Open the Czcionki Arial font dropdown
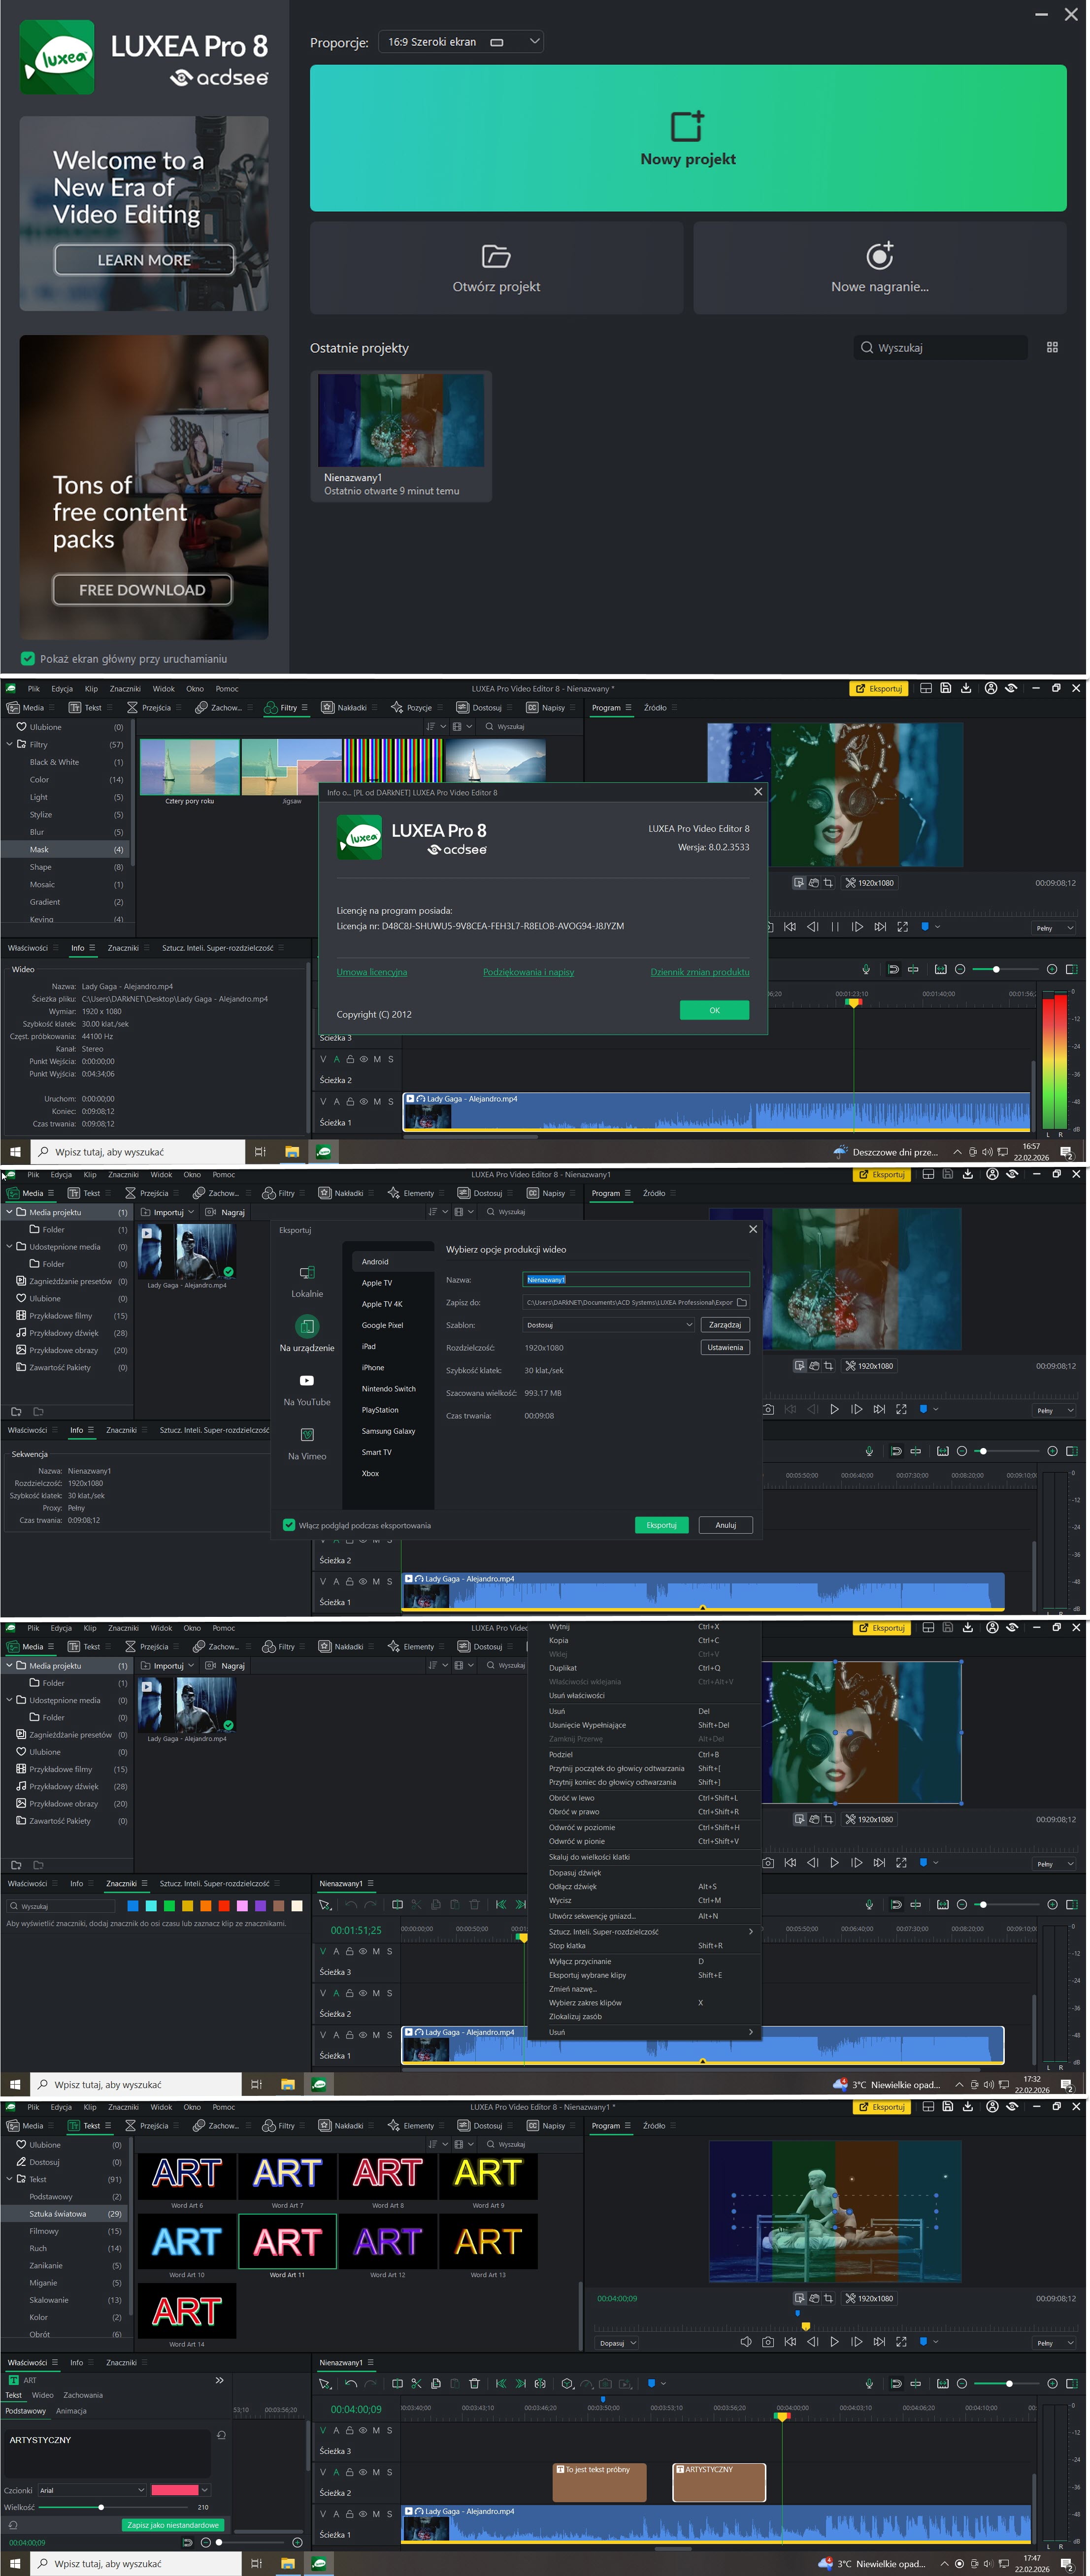 92,2490
